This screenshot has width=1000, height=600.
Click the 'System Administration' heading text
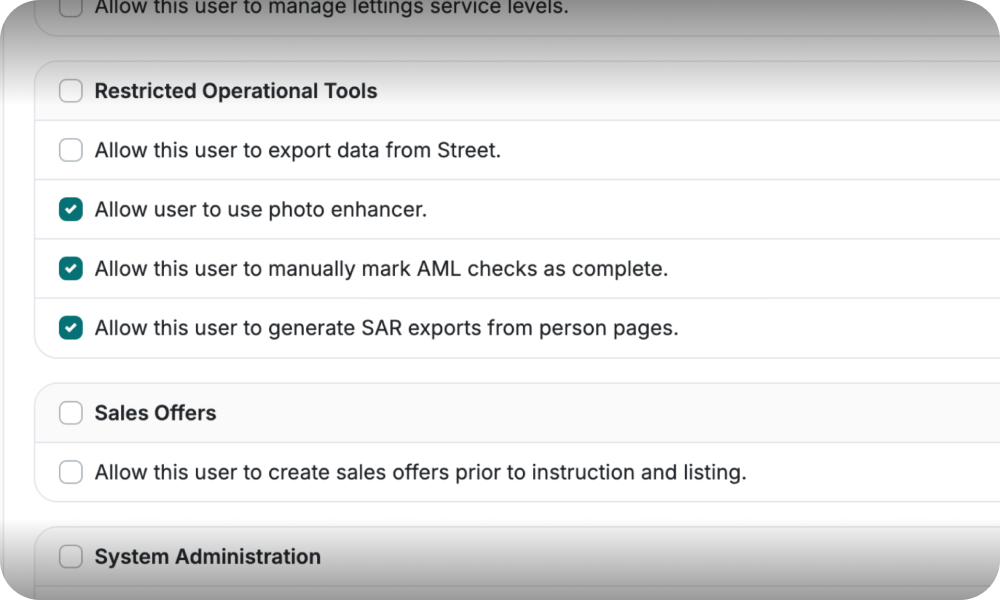pyautogui.click(x=208, y=557)
